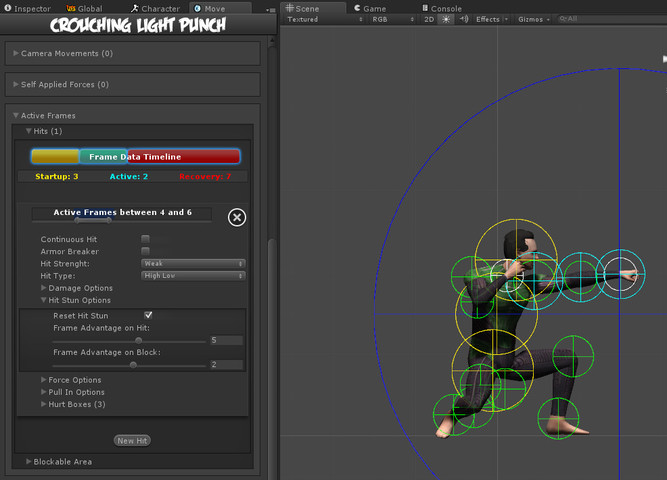Image resolution: width=667 pixels, height=480 pixels.
Task: Click Frame Advantage on Hit slider handle
Action: tap(139, 340)
